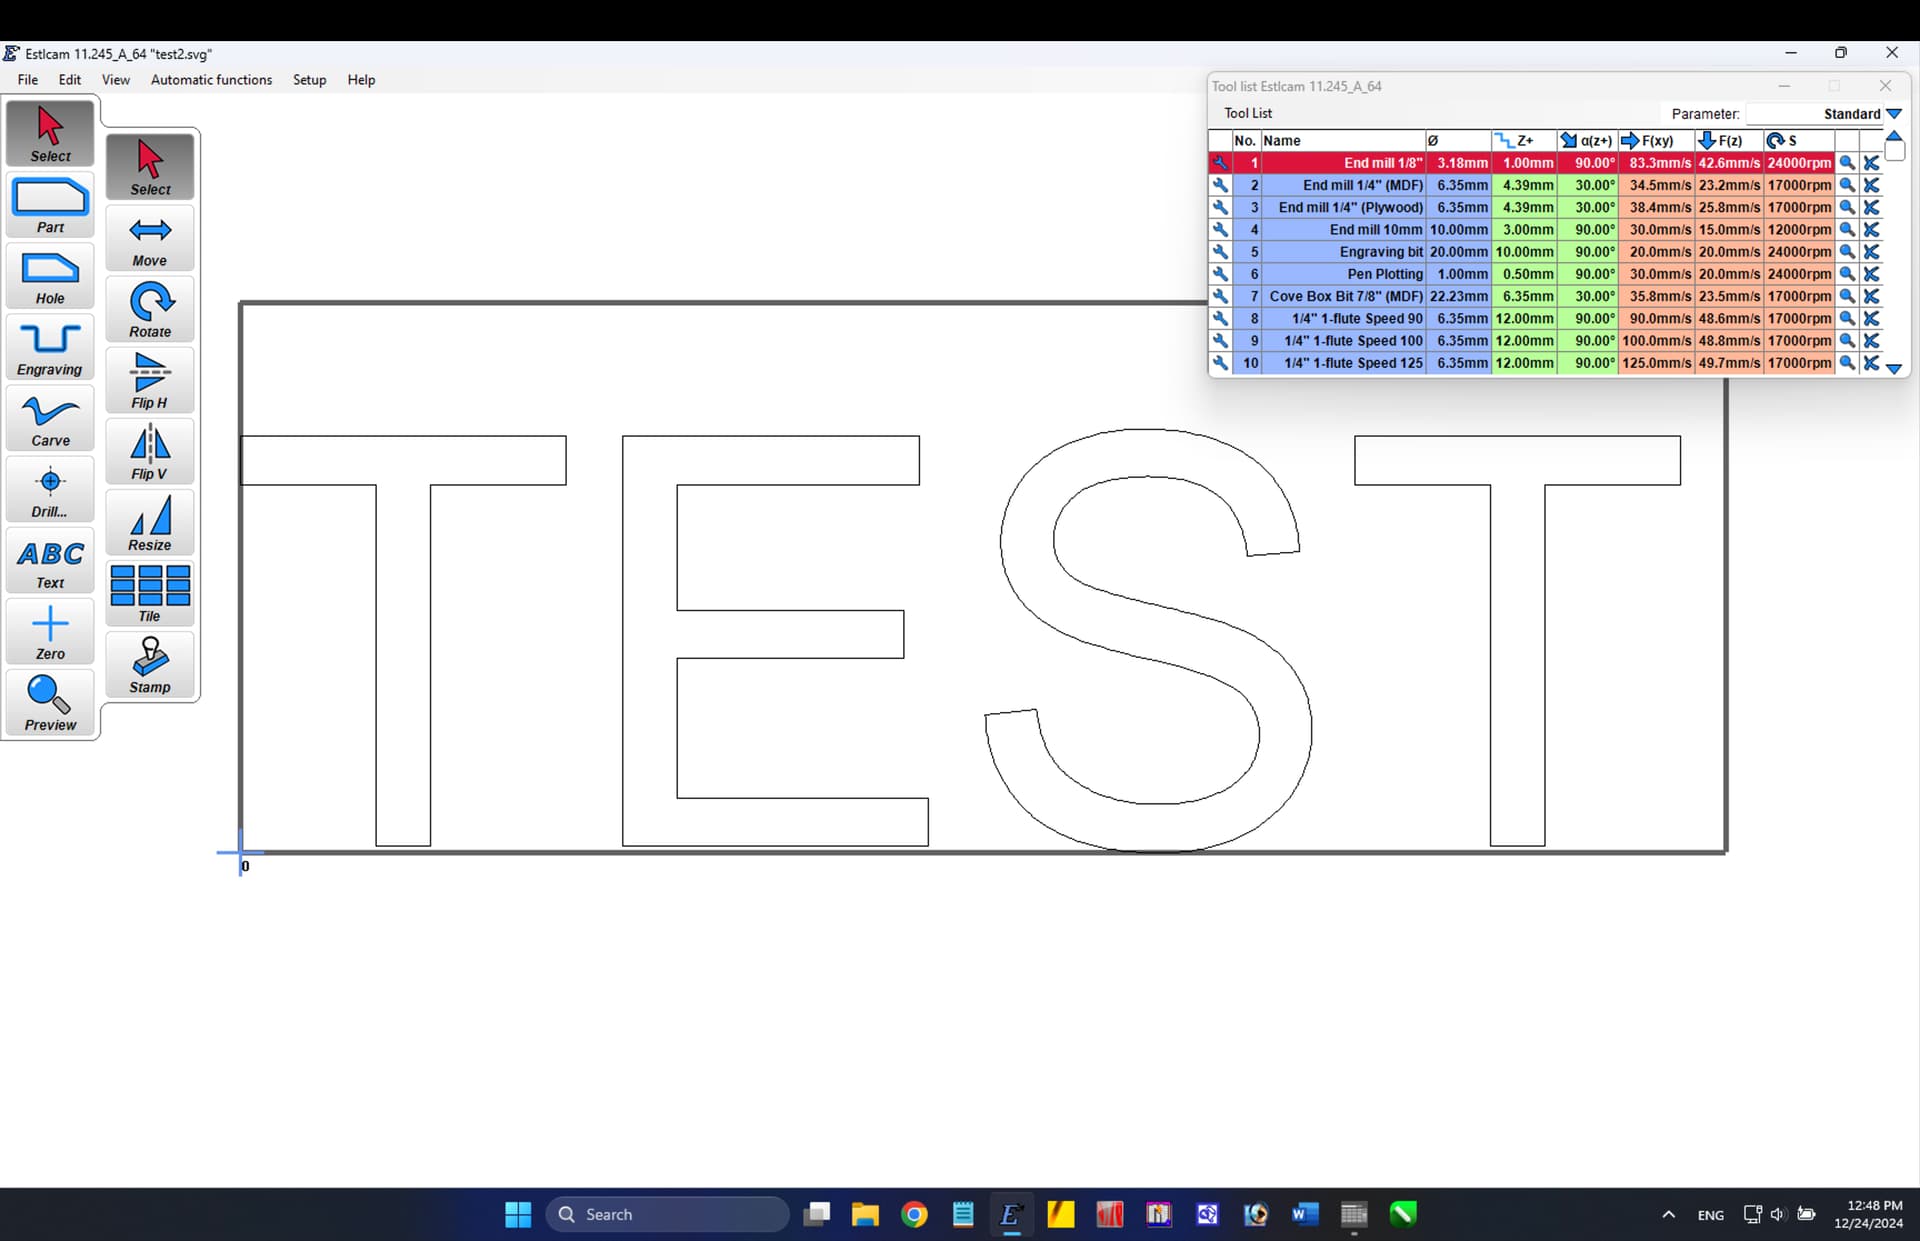This screenshot has height=1241, width=1920.
Task: Open the Help menu
Action: click(x=361, y=80)
